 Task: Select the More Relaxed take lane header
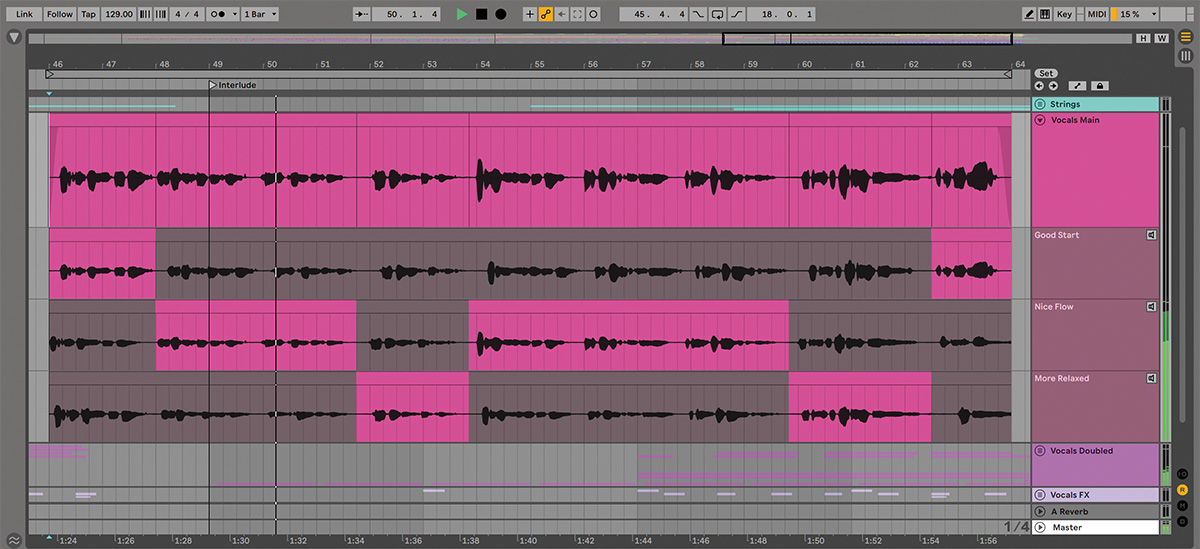pyautogui.click(x=1095, y=407)
